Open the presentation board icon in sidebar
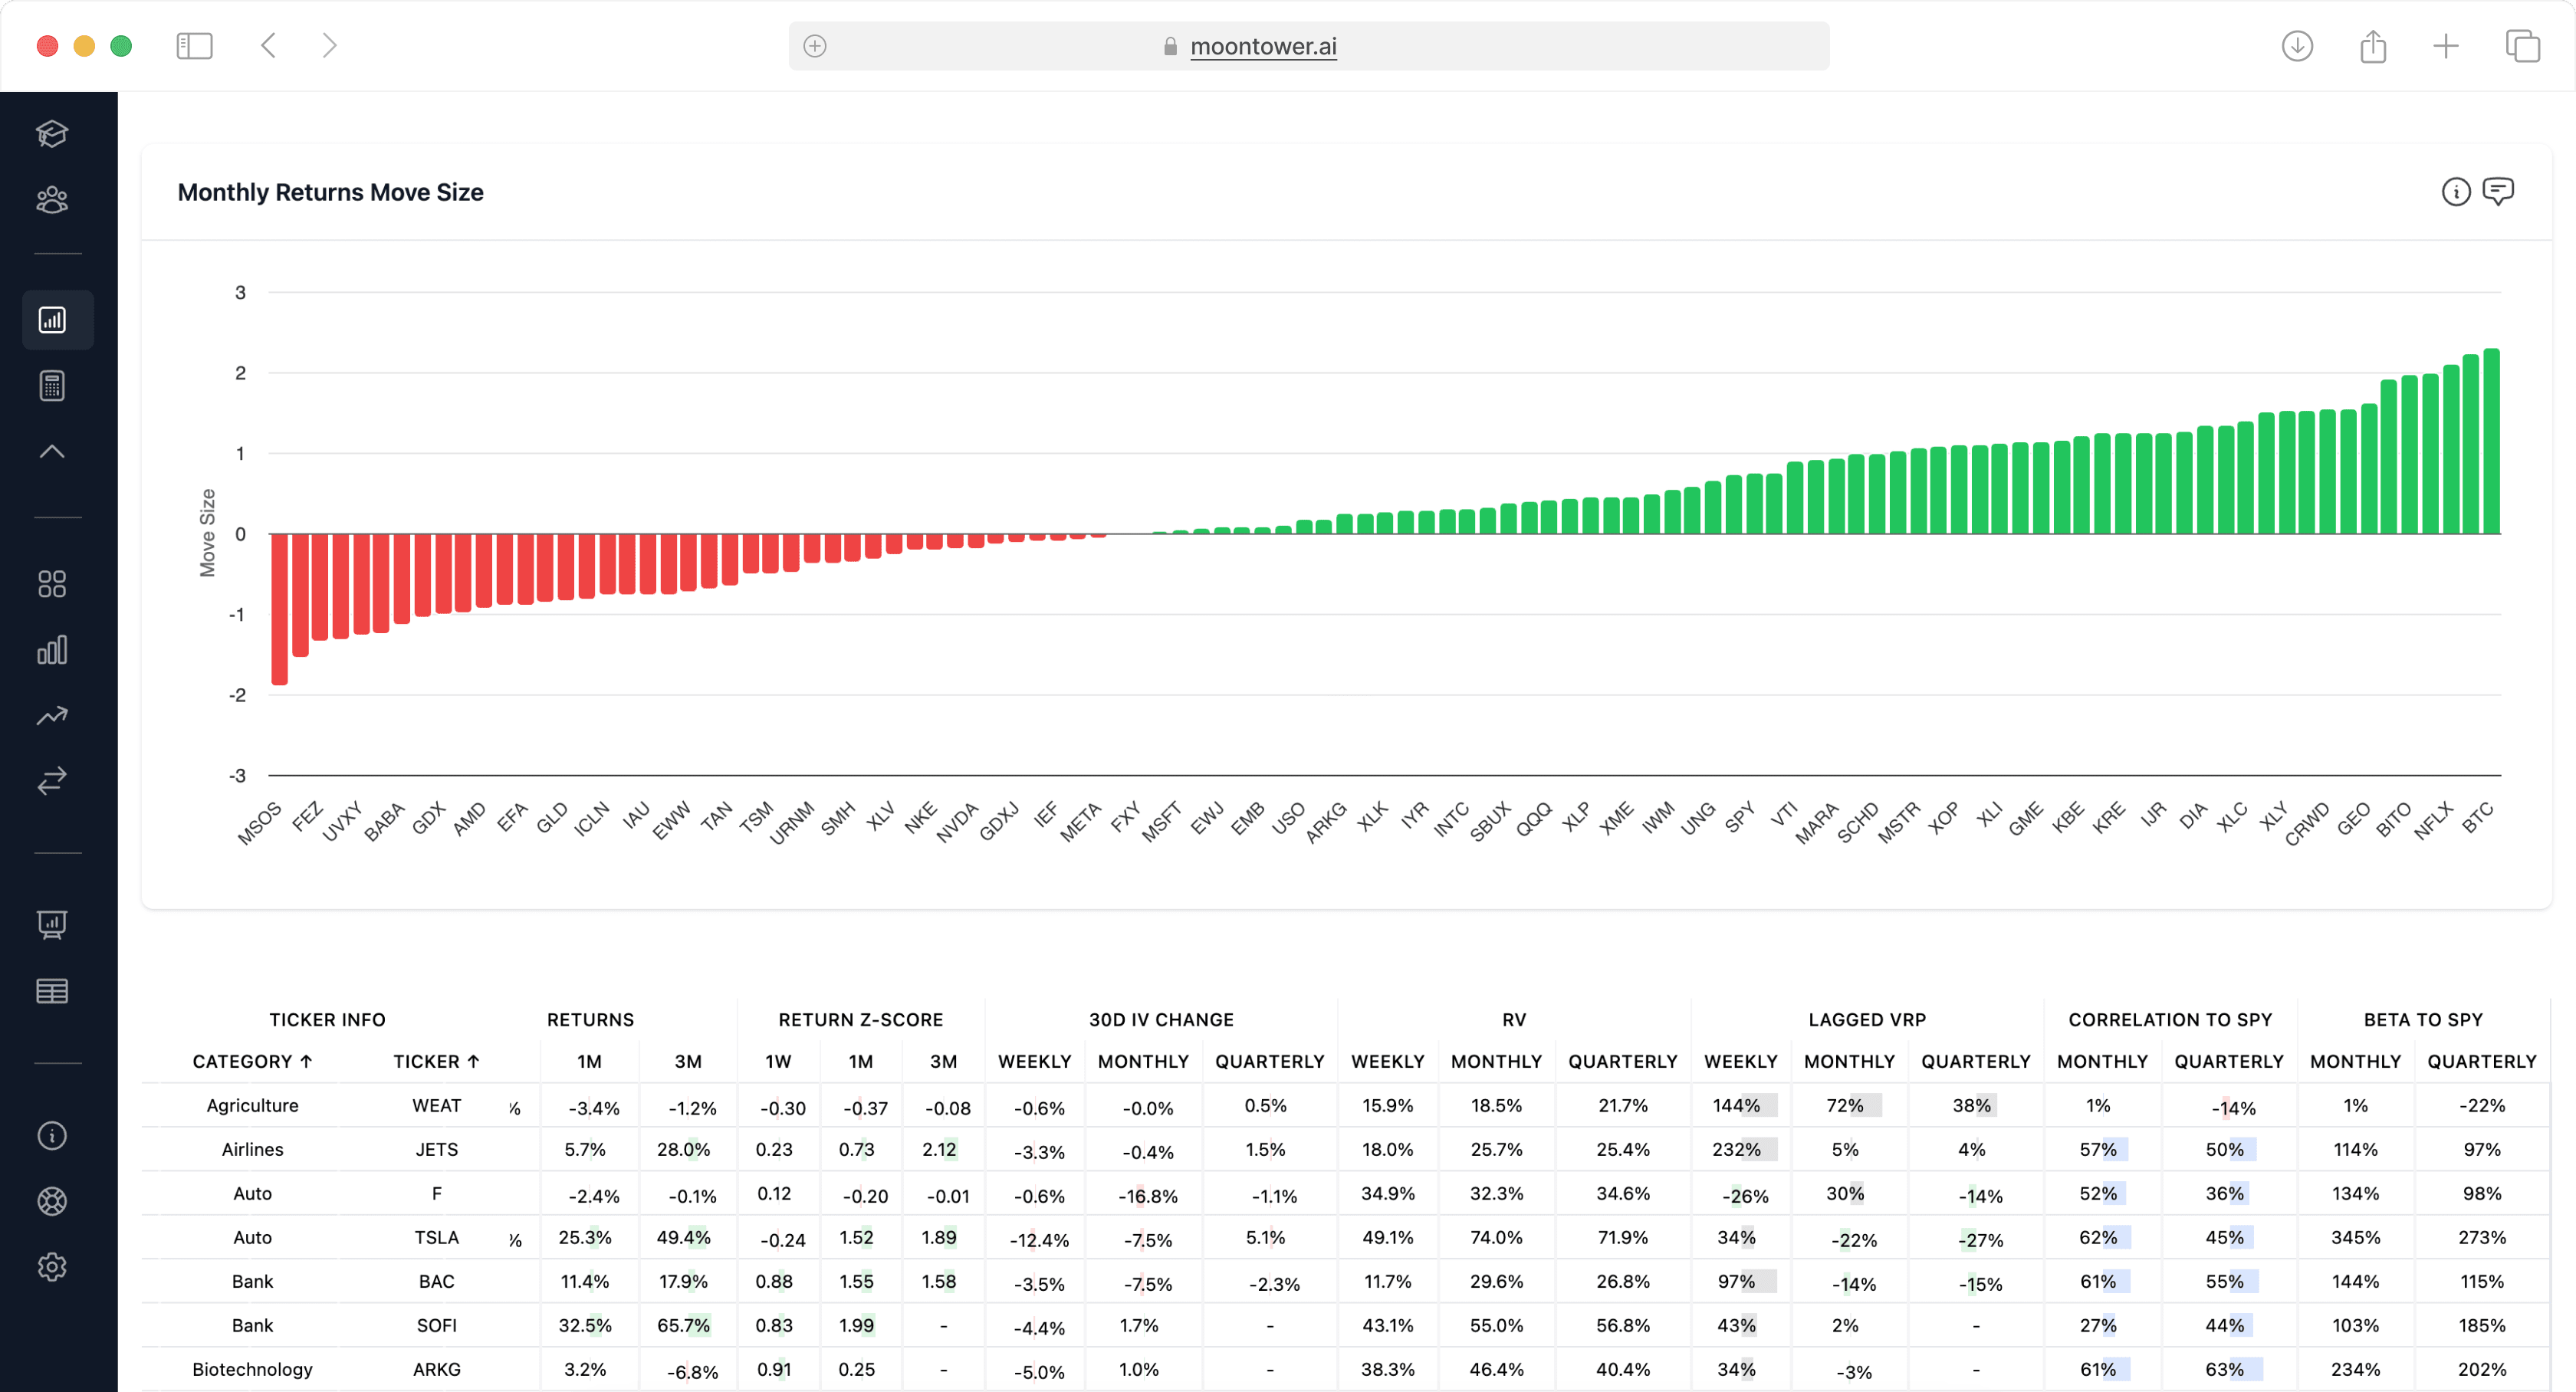The width and height of the screenshot is (2576, 1392). (x=52, y=924)
